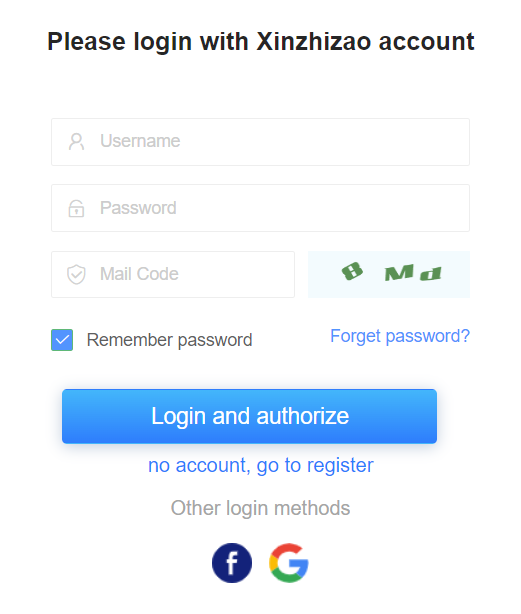521x614 pixels.
Task: Click the white checkmark in the blue checkbox
Action: coord(62,340)
